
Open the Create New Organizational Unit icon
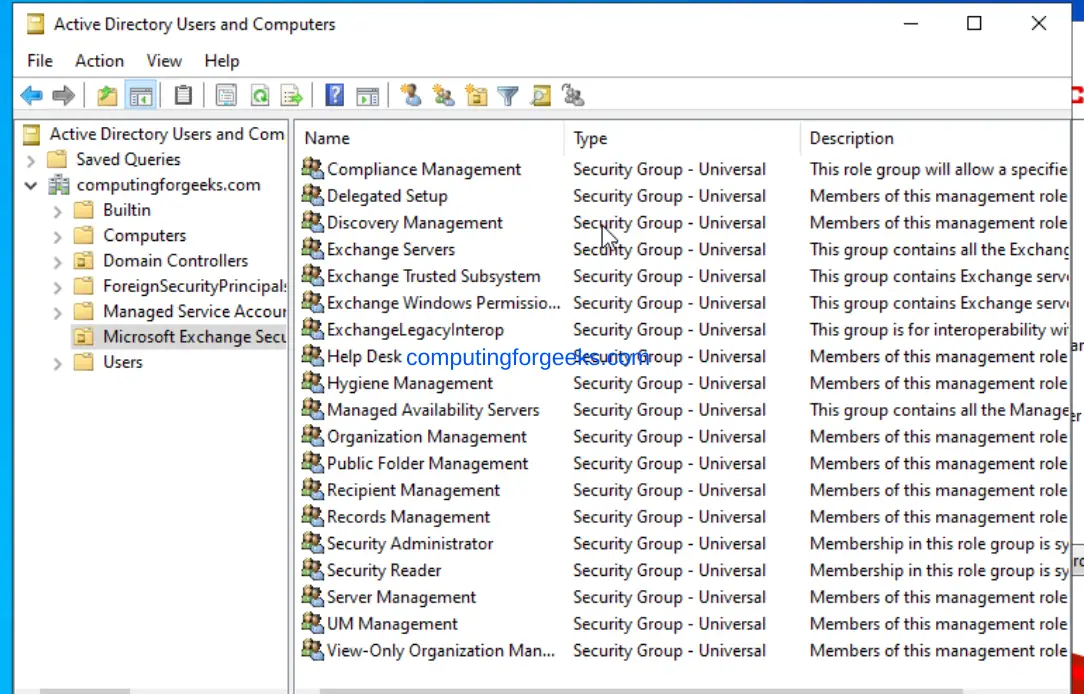pyautogui.click(x=476, y=94)
